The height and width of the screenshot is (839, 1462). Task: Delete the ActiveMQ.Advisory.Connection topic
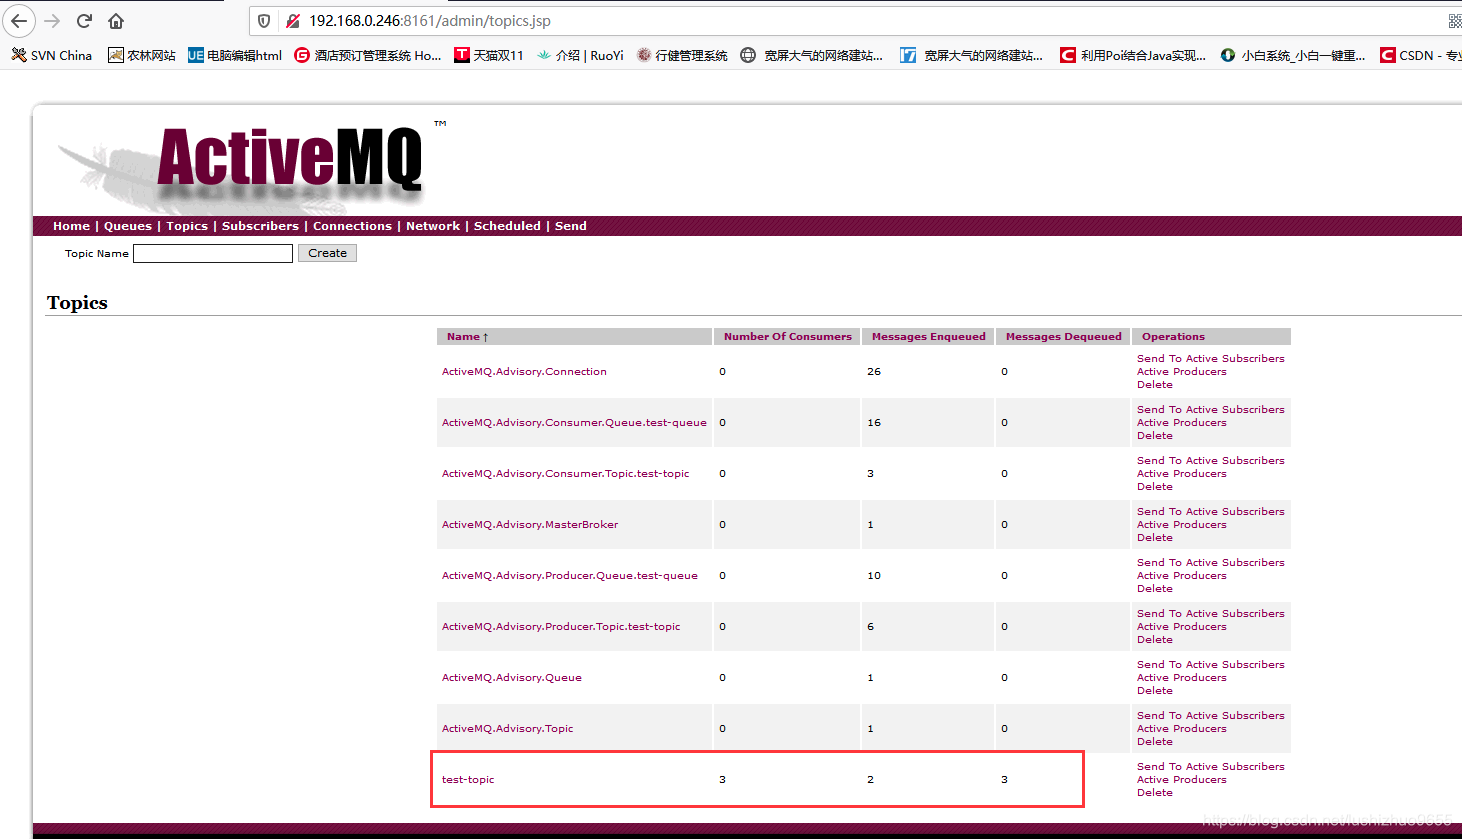tap(1154, 385)
